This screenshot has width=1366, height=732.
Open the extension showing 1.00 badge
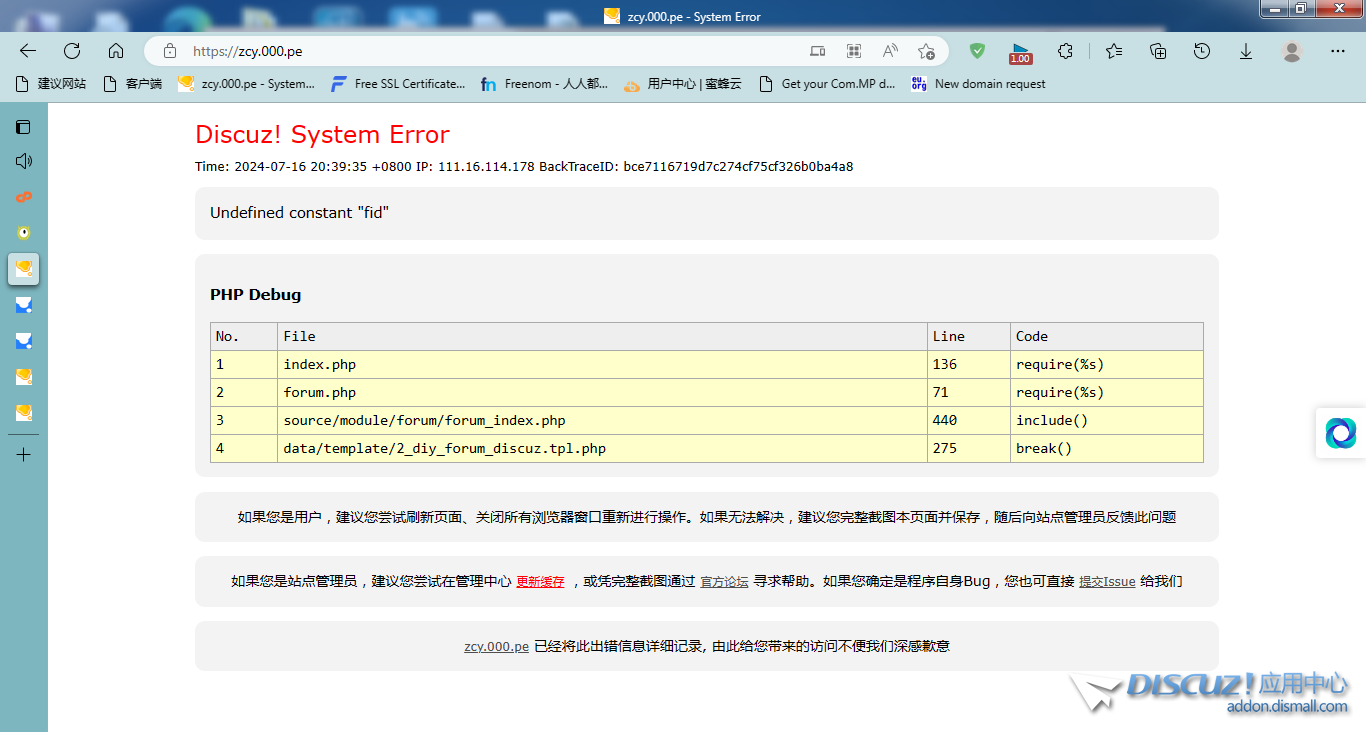[1020, 53]
